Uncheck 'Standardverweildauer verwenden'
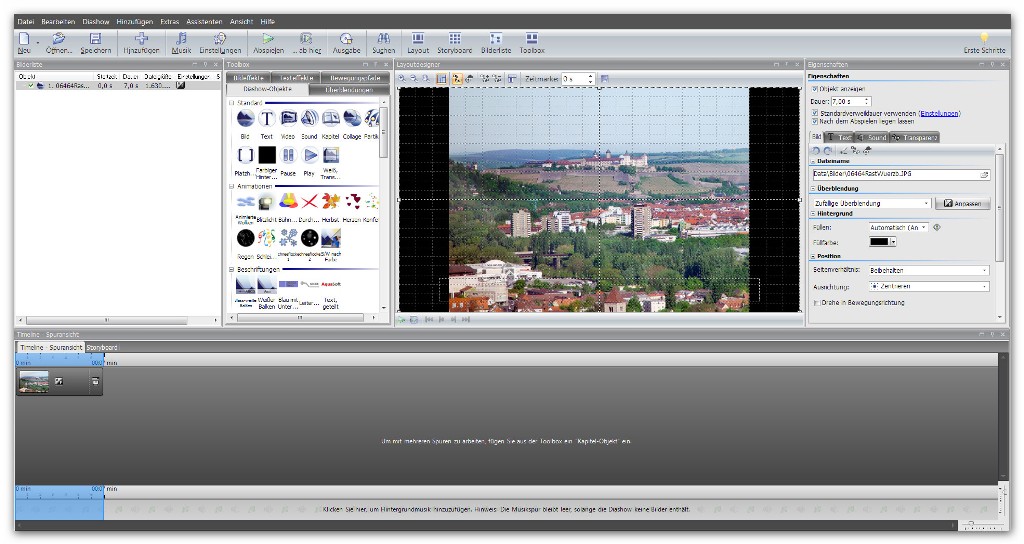Screen dimensions: 1024x544 click(815, 113)
